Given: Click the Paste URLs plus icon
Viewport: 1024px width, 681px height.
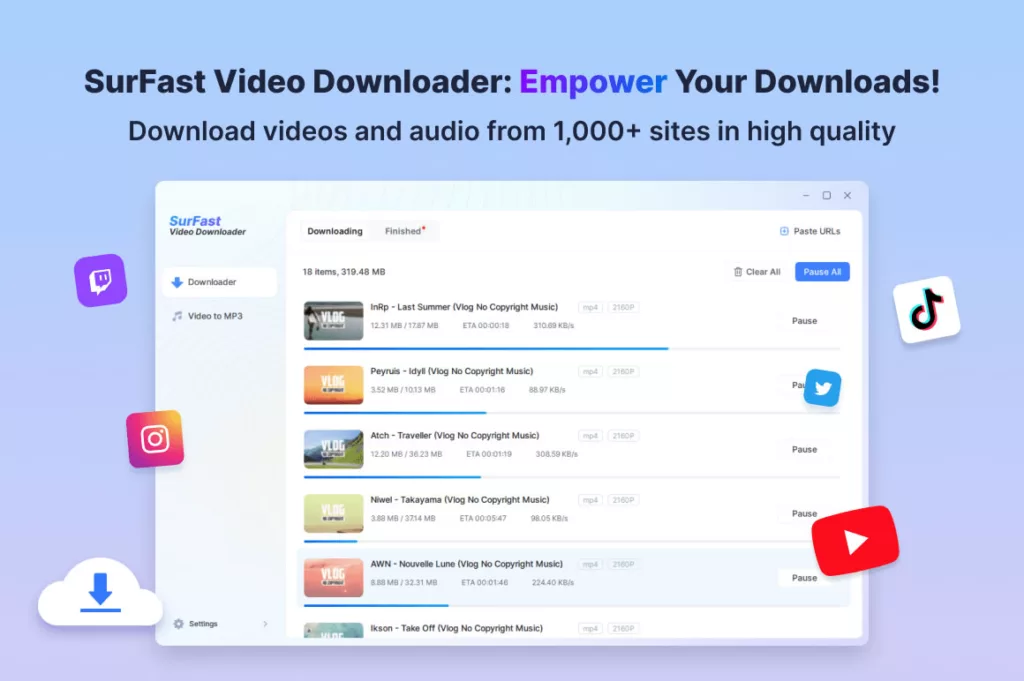Looking at the screenshot, I should [784, 231].
